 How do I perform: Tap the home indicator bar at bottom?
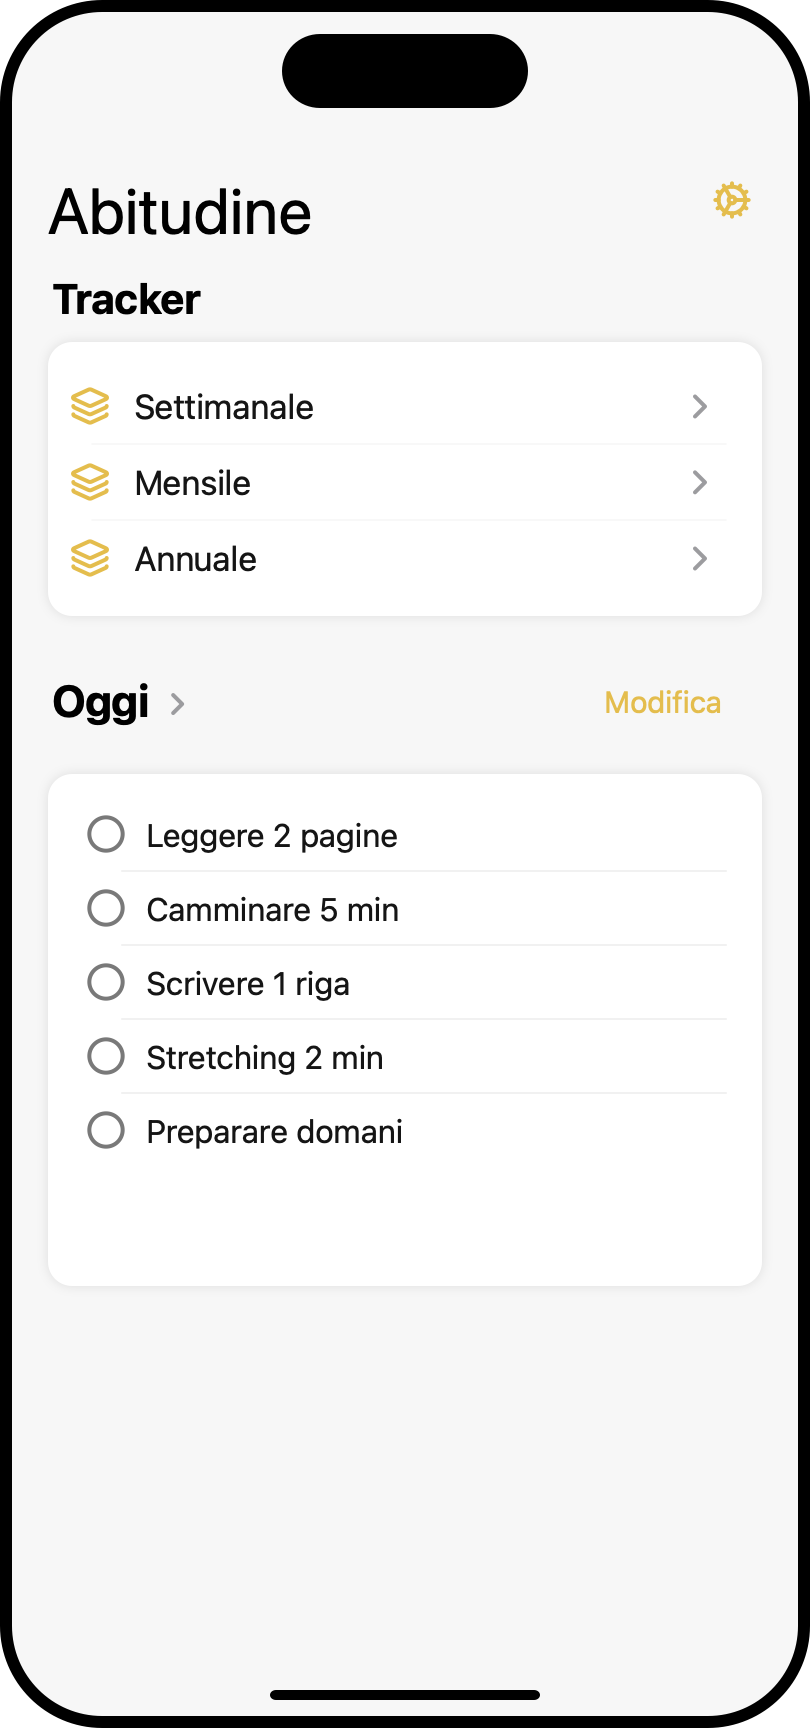click(405, 1695)
